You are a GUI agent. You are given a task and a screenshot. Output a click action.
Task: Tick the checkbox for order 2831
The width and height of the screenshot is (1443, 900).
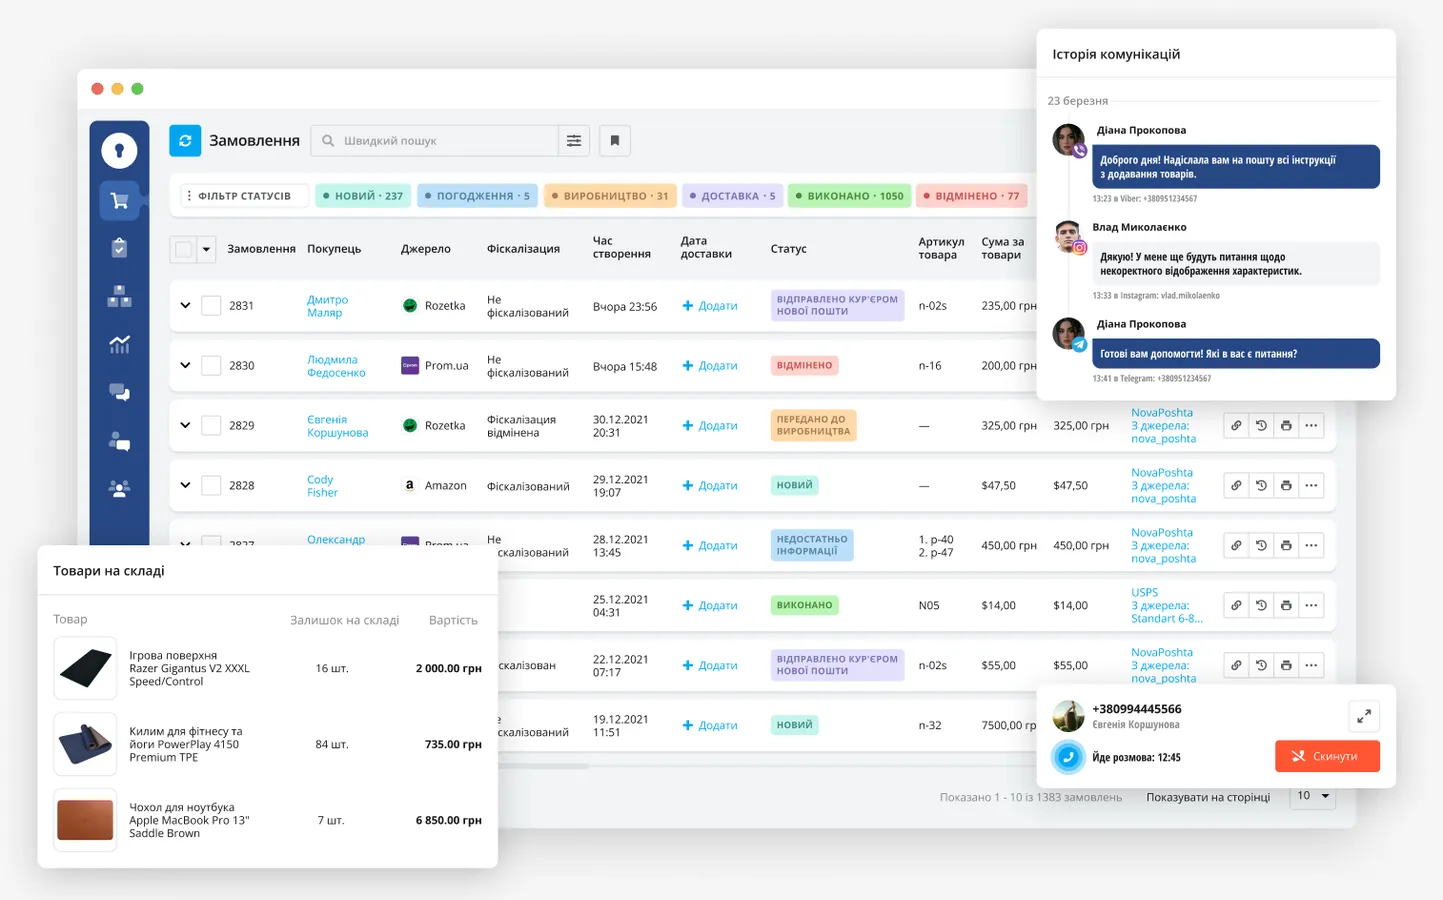point(211,306)
